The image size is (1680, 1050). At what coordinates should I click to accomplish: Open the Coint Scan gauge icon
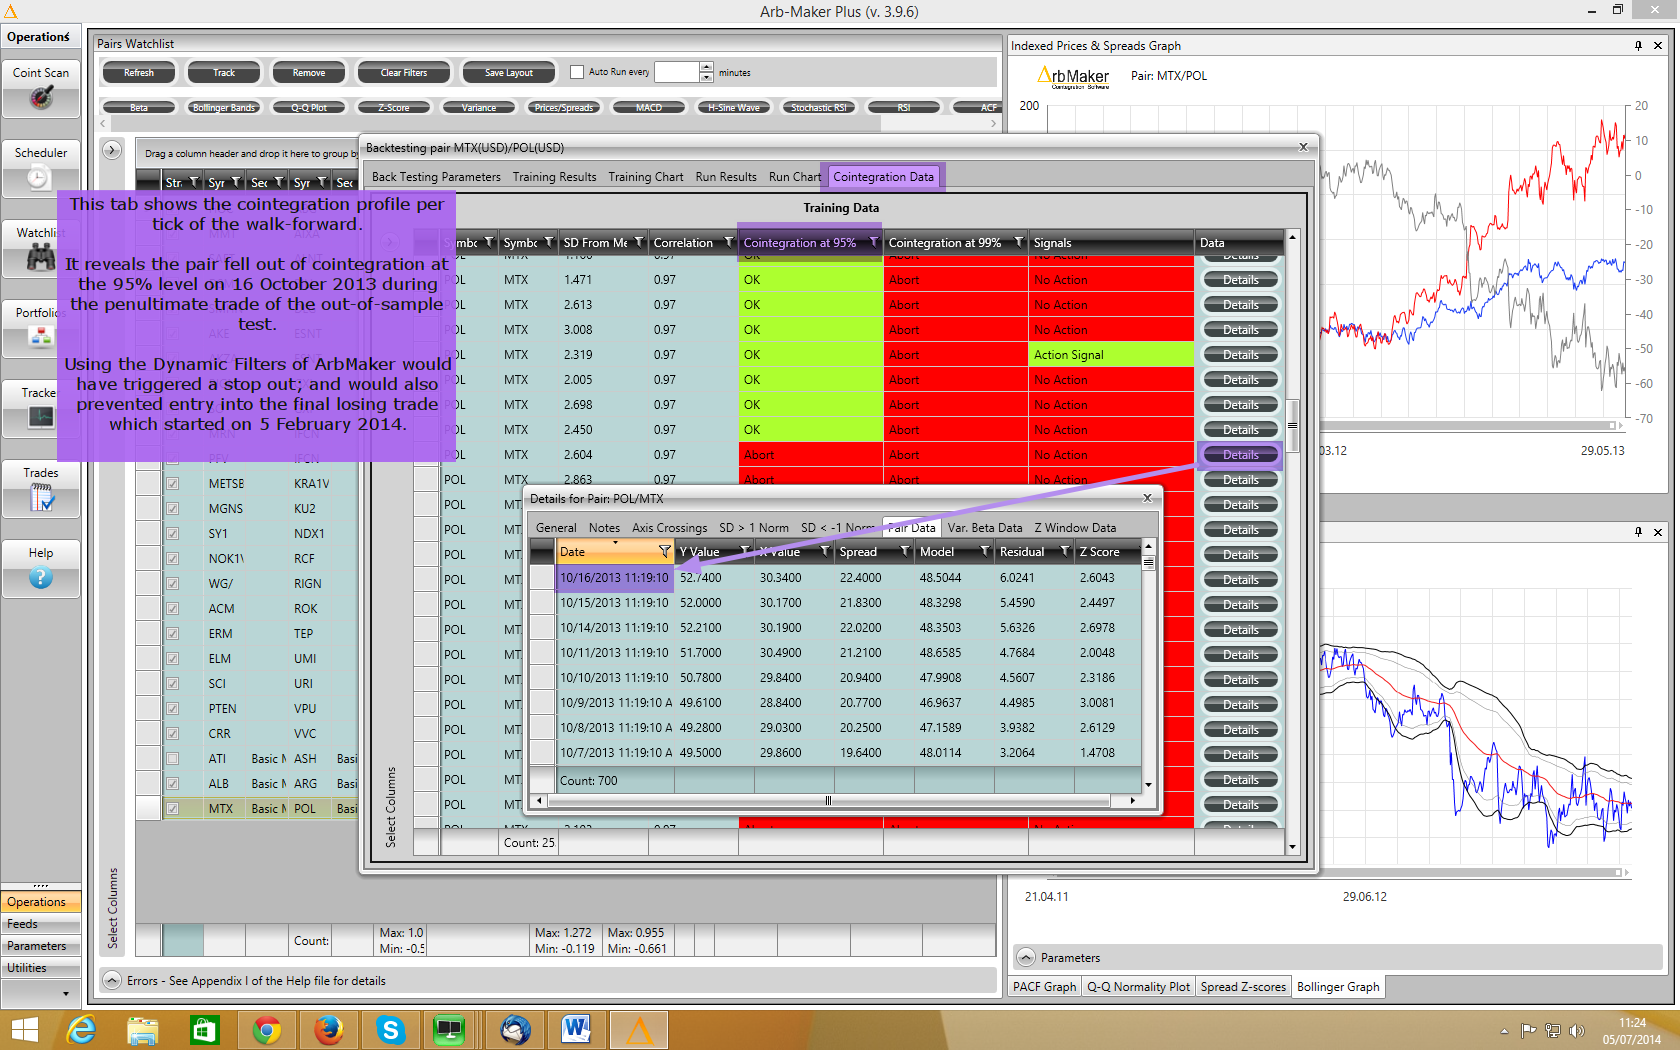pyautogui.click(x=41, y=98)
